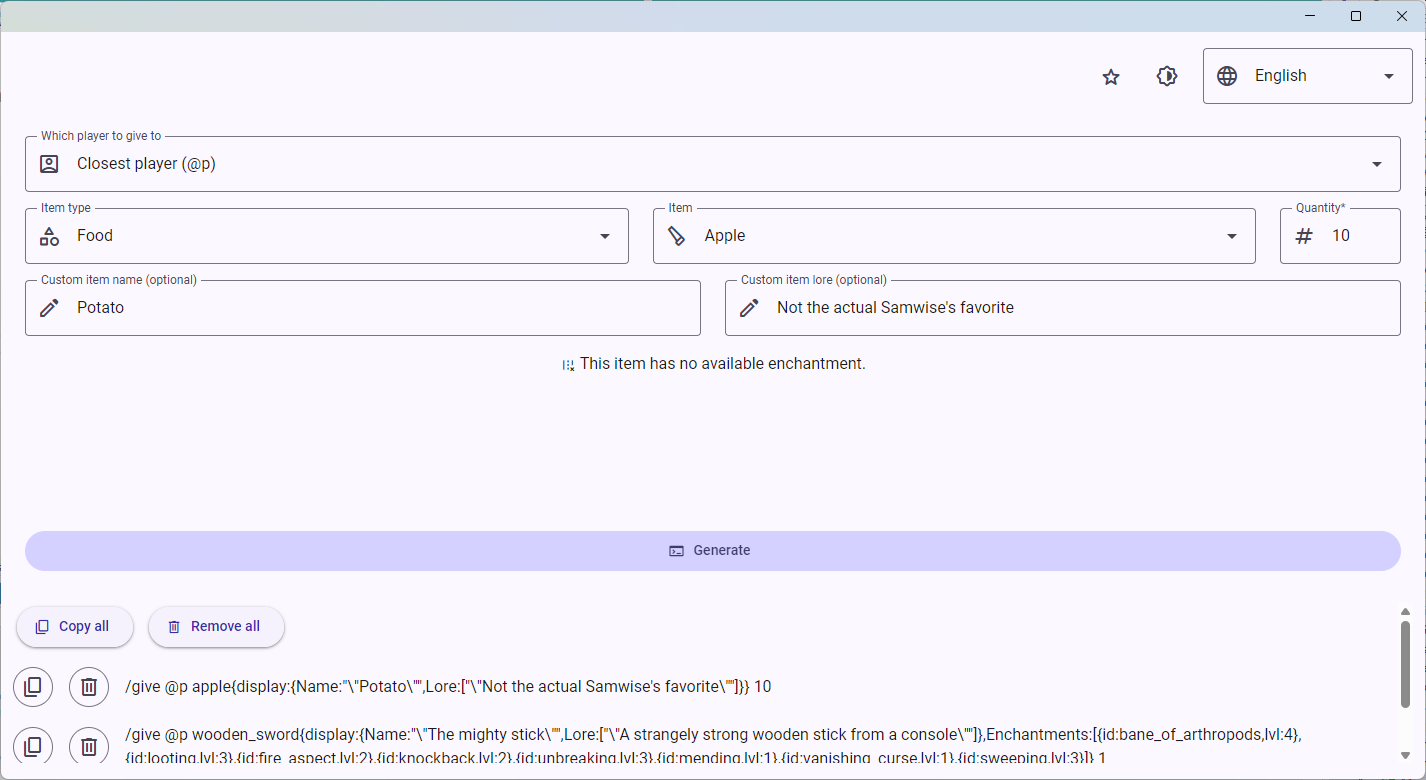1426x780 pixels.
Task: Click scrollbar down arrow in command list
Action: click(x=1405, y=755)
